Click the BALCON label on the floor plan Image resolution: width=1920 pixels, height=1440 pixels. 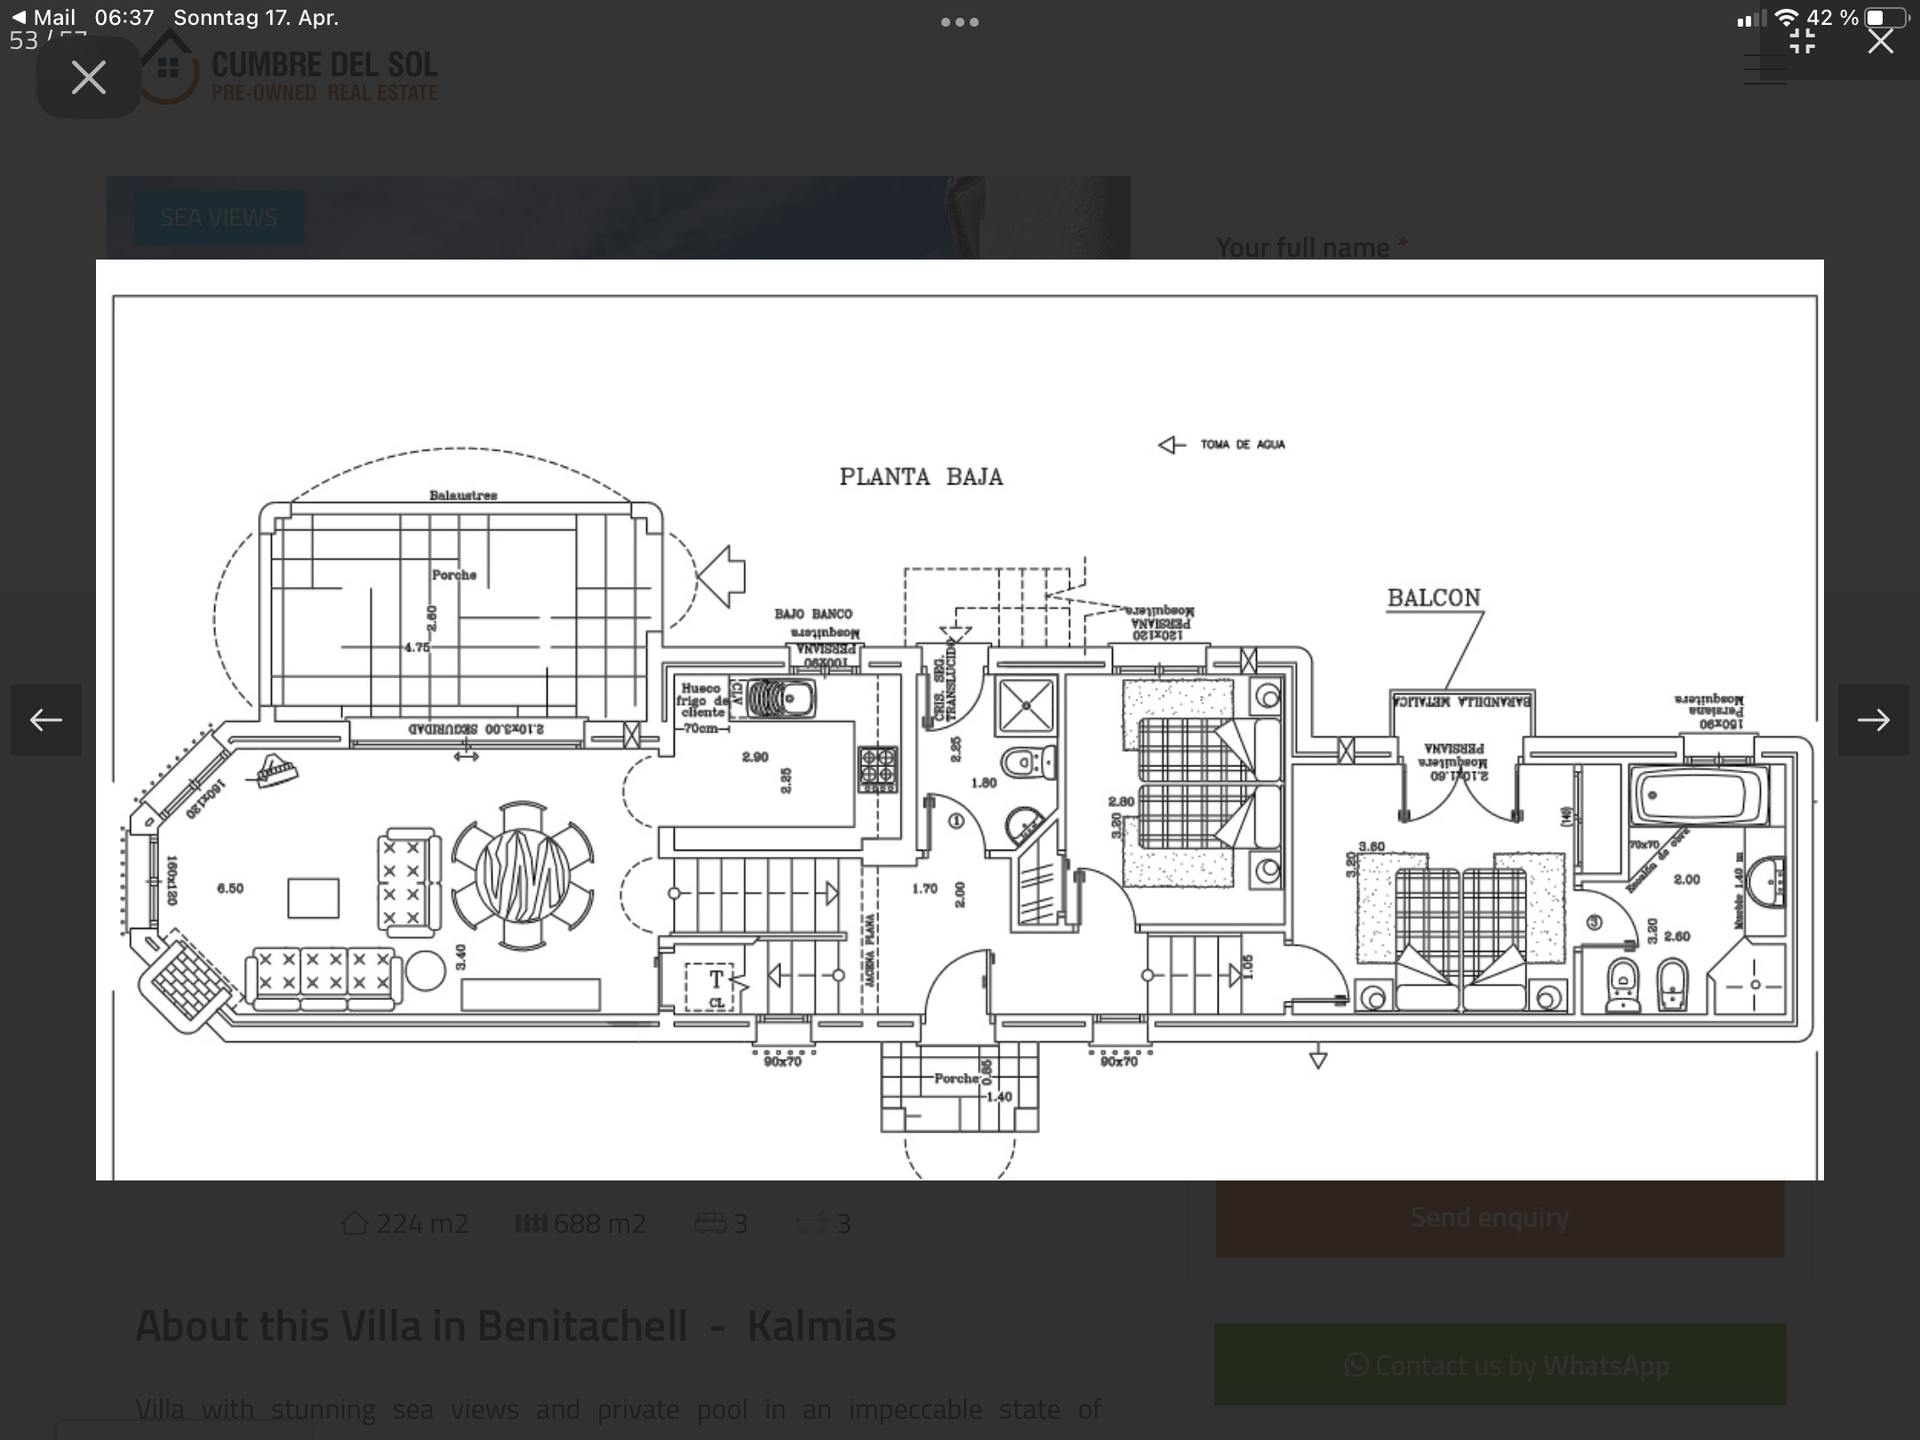1433,598
